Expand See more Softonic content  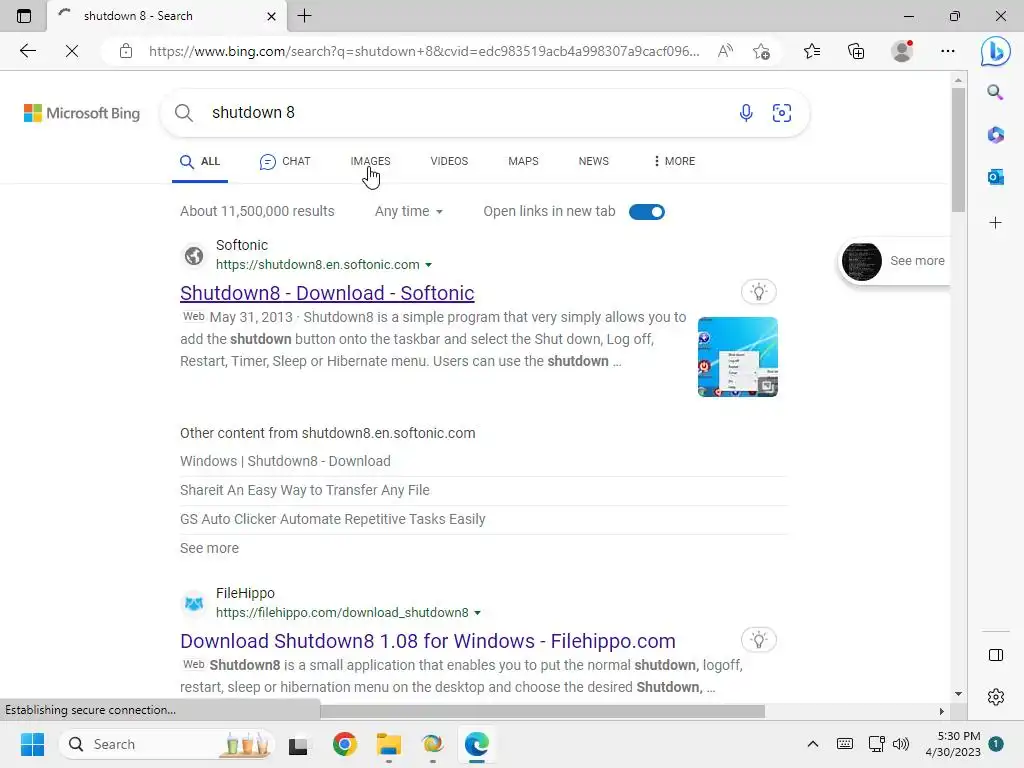[x=209, y=548]
